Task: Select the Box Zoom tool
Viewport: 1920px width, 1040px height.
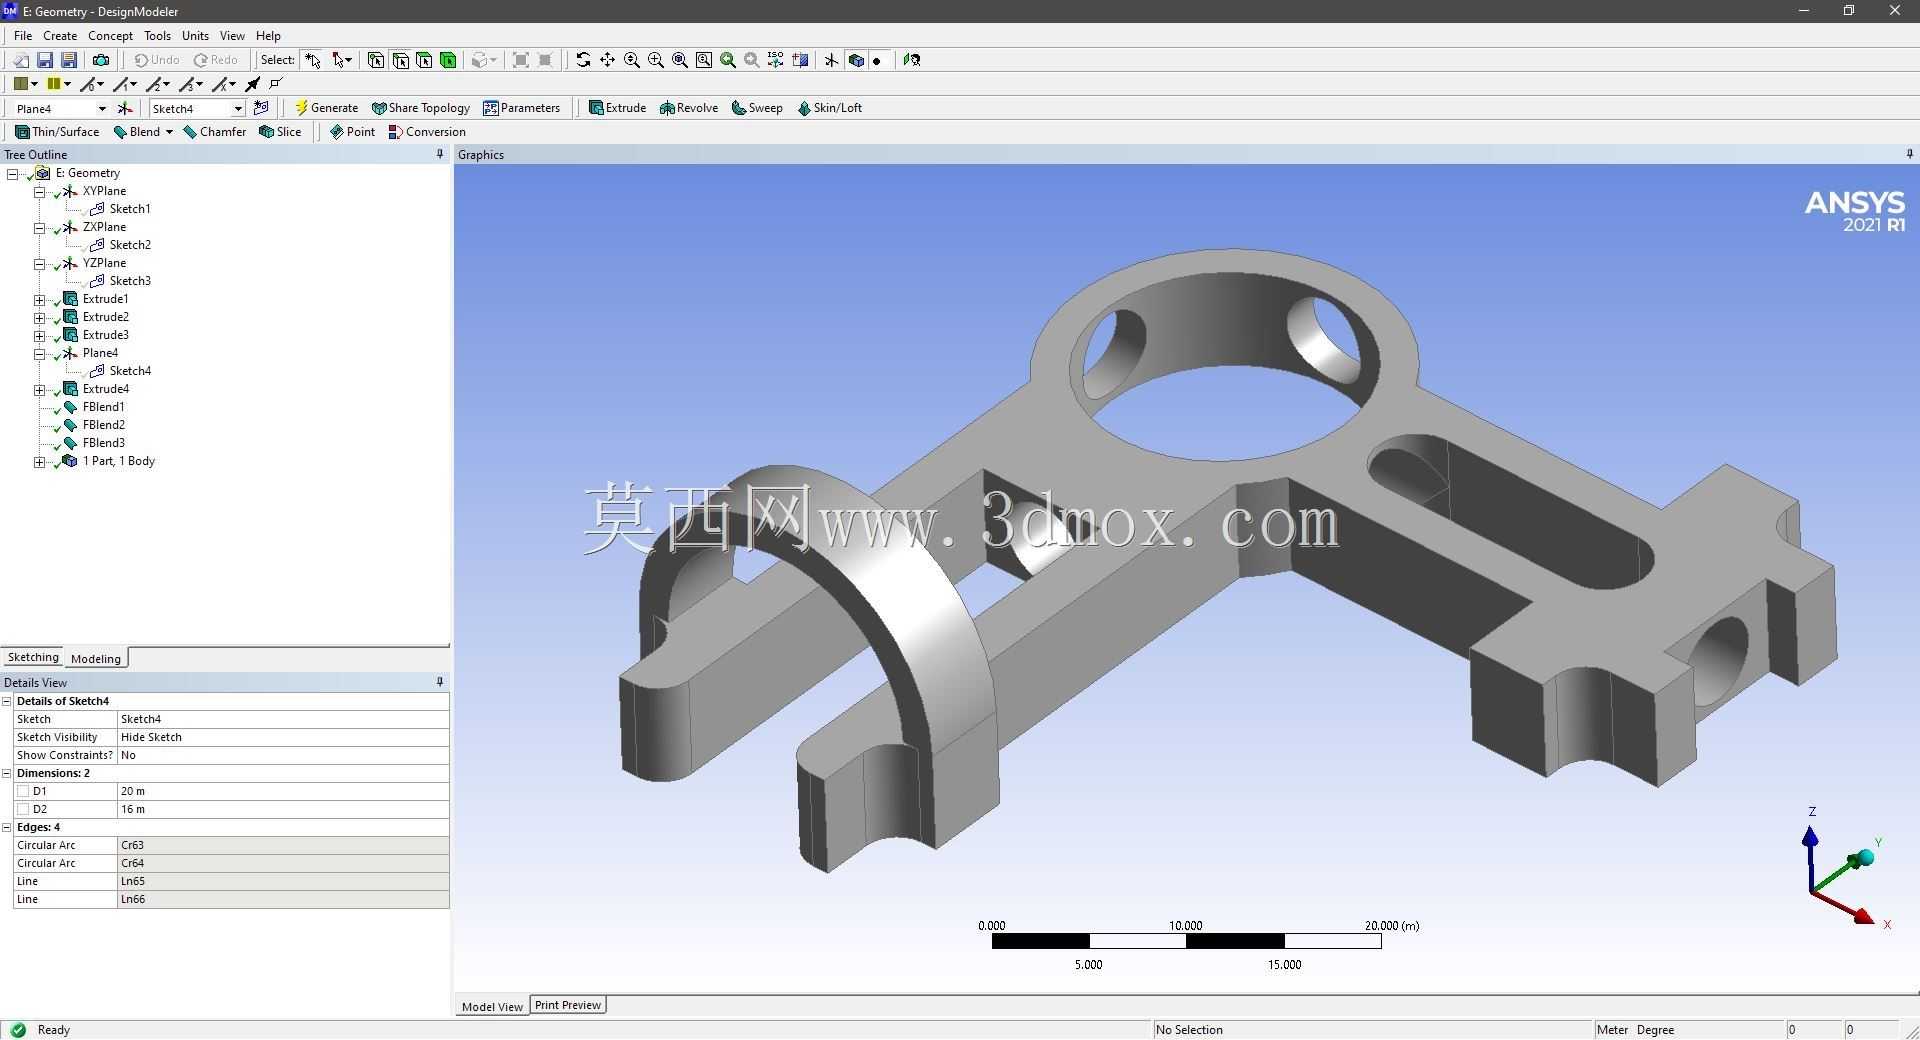Action: point(656,60)
